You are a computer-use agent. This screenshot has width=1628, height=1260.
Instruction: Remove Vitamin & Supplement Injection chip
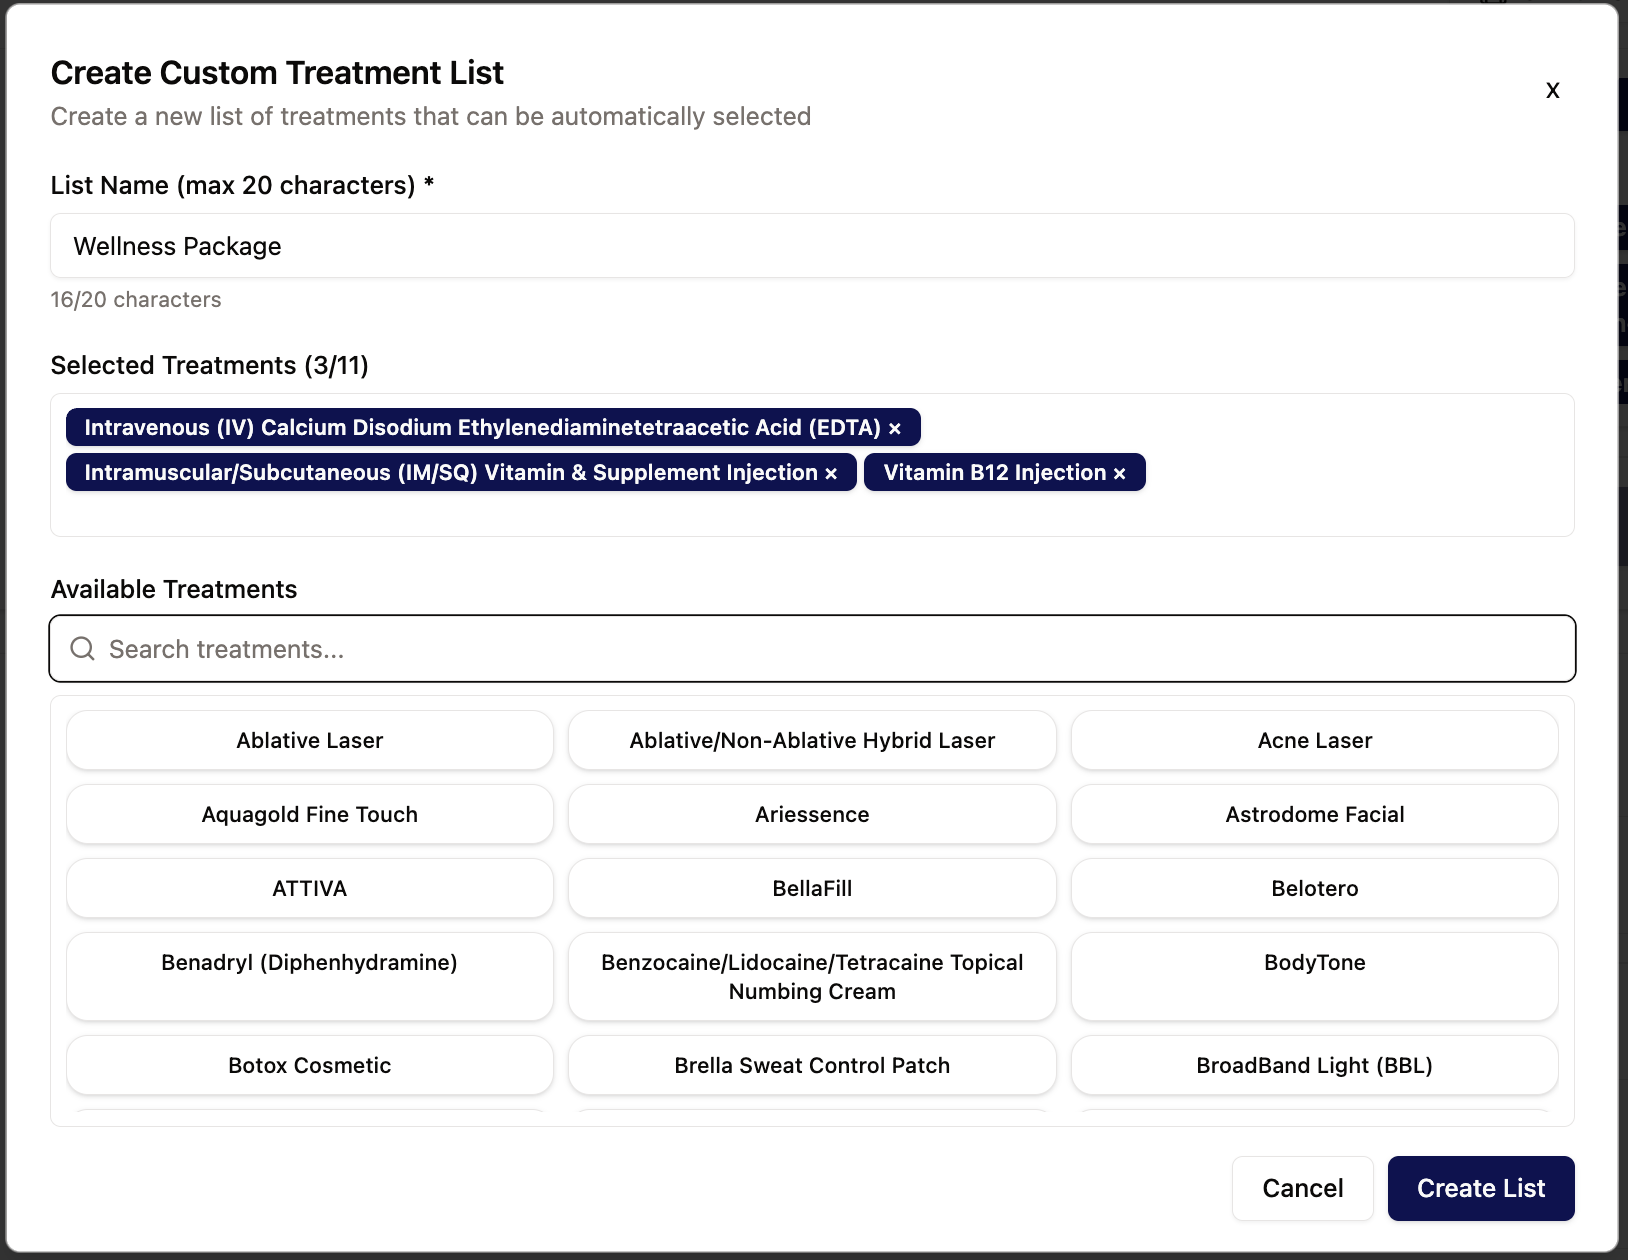coord(831,474)
